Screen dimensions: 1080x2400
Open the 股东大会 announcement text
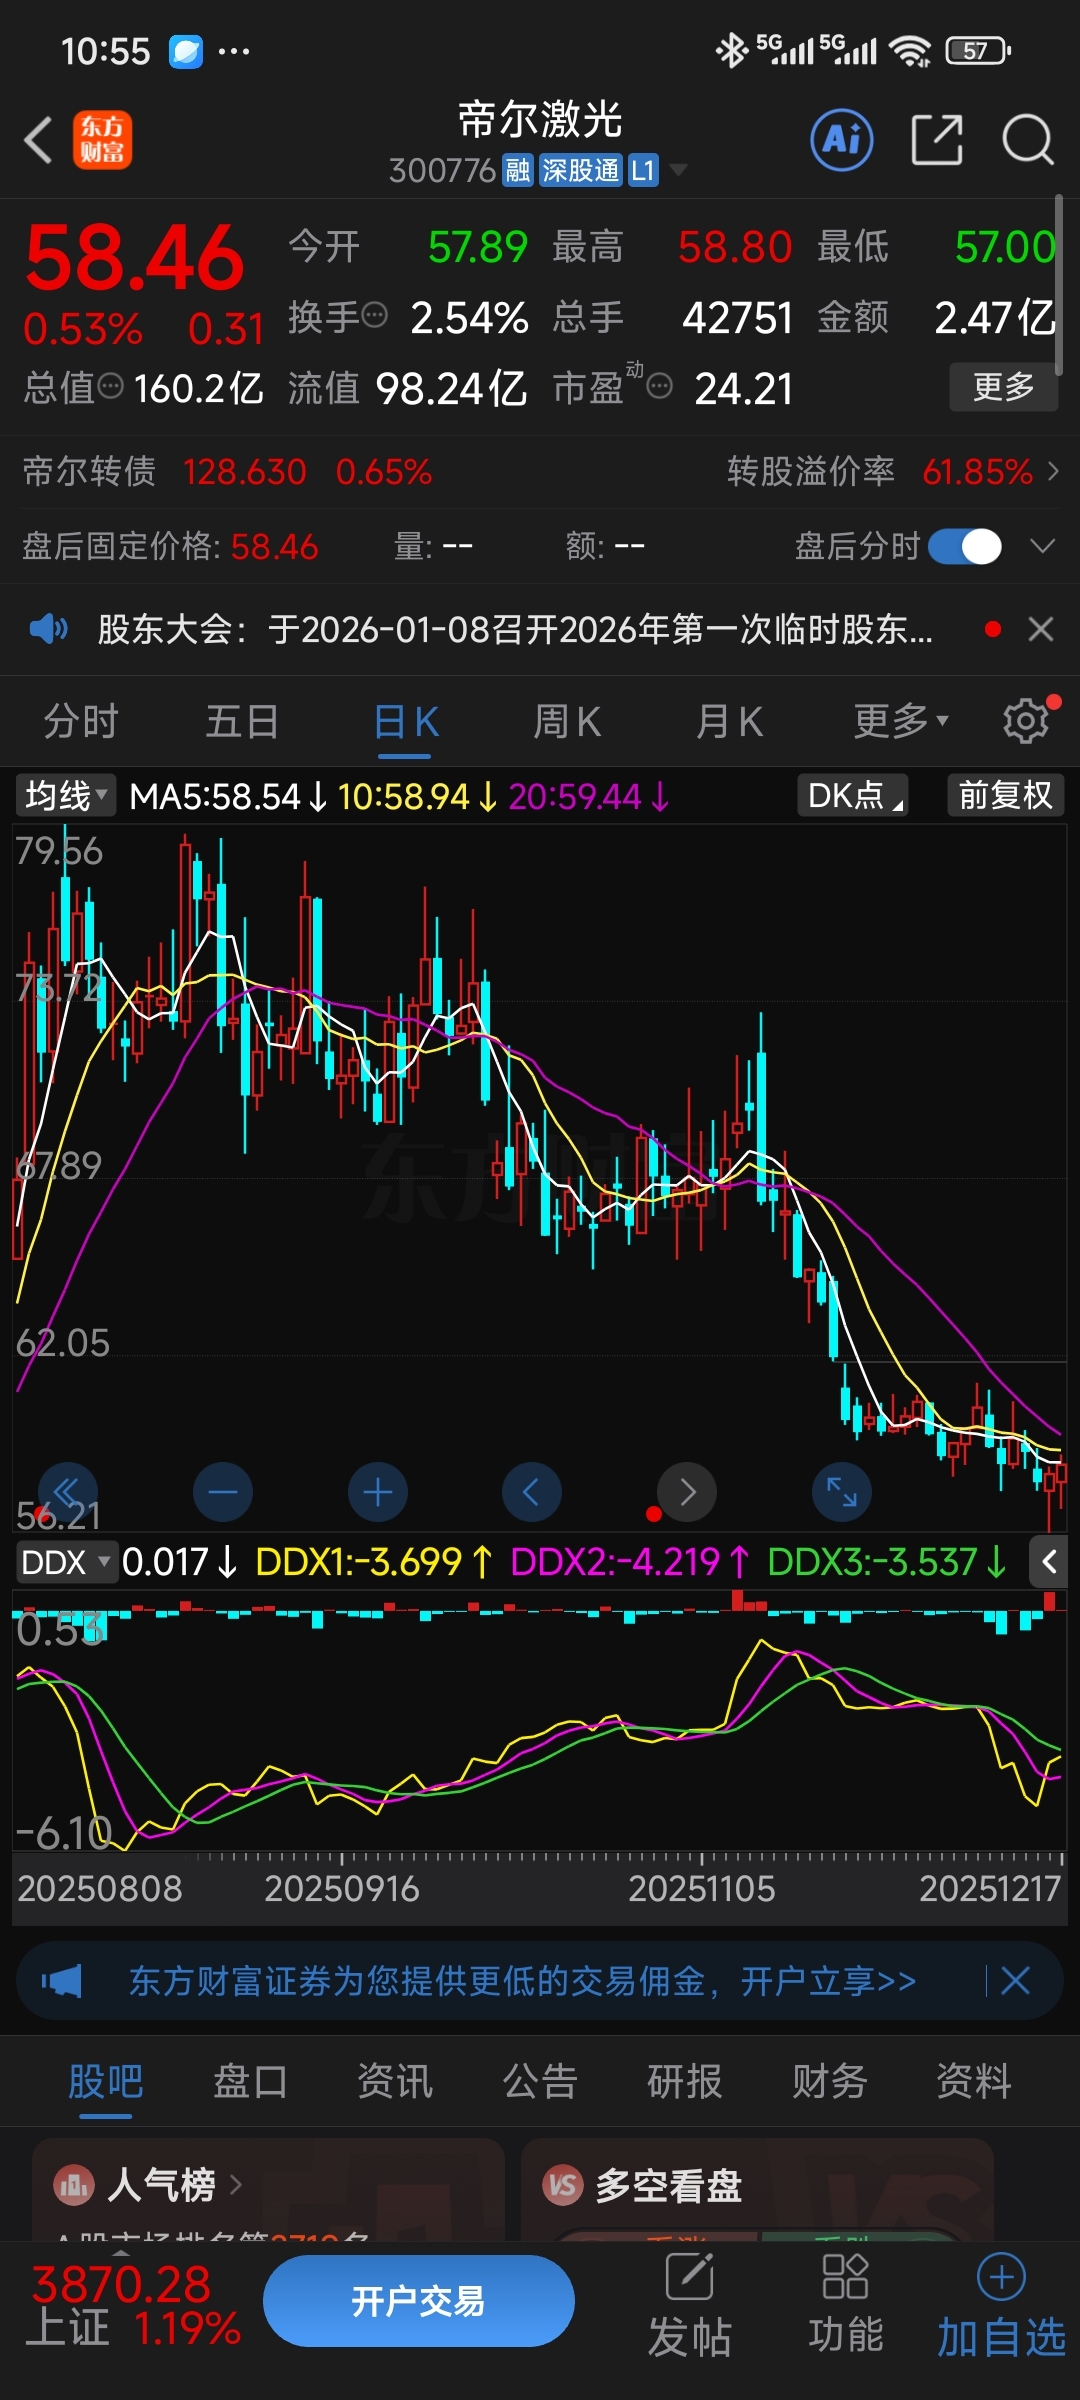pyautogui.click(x=515, y=629)
